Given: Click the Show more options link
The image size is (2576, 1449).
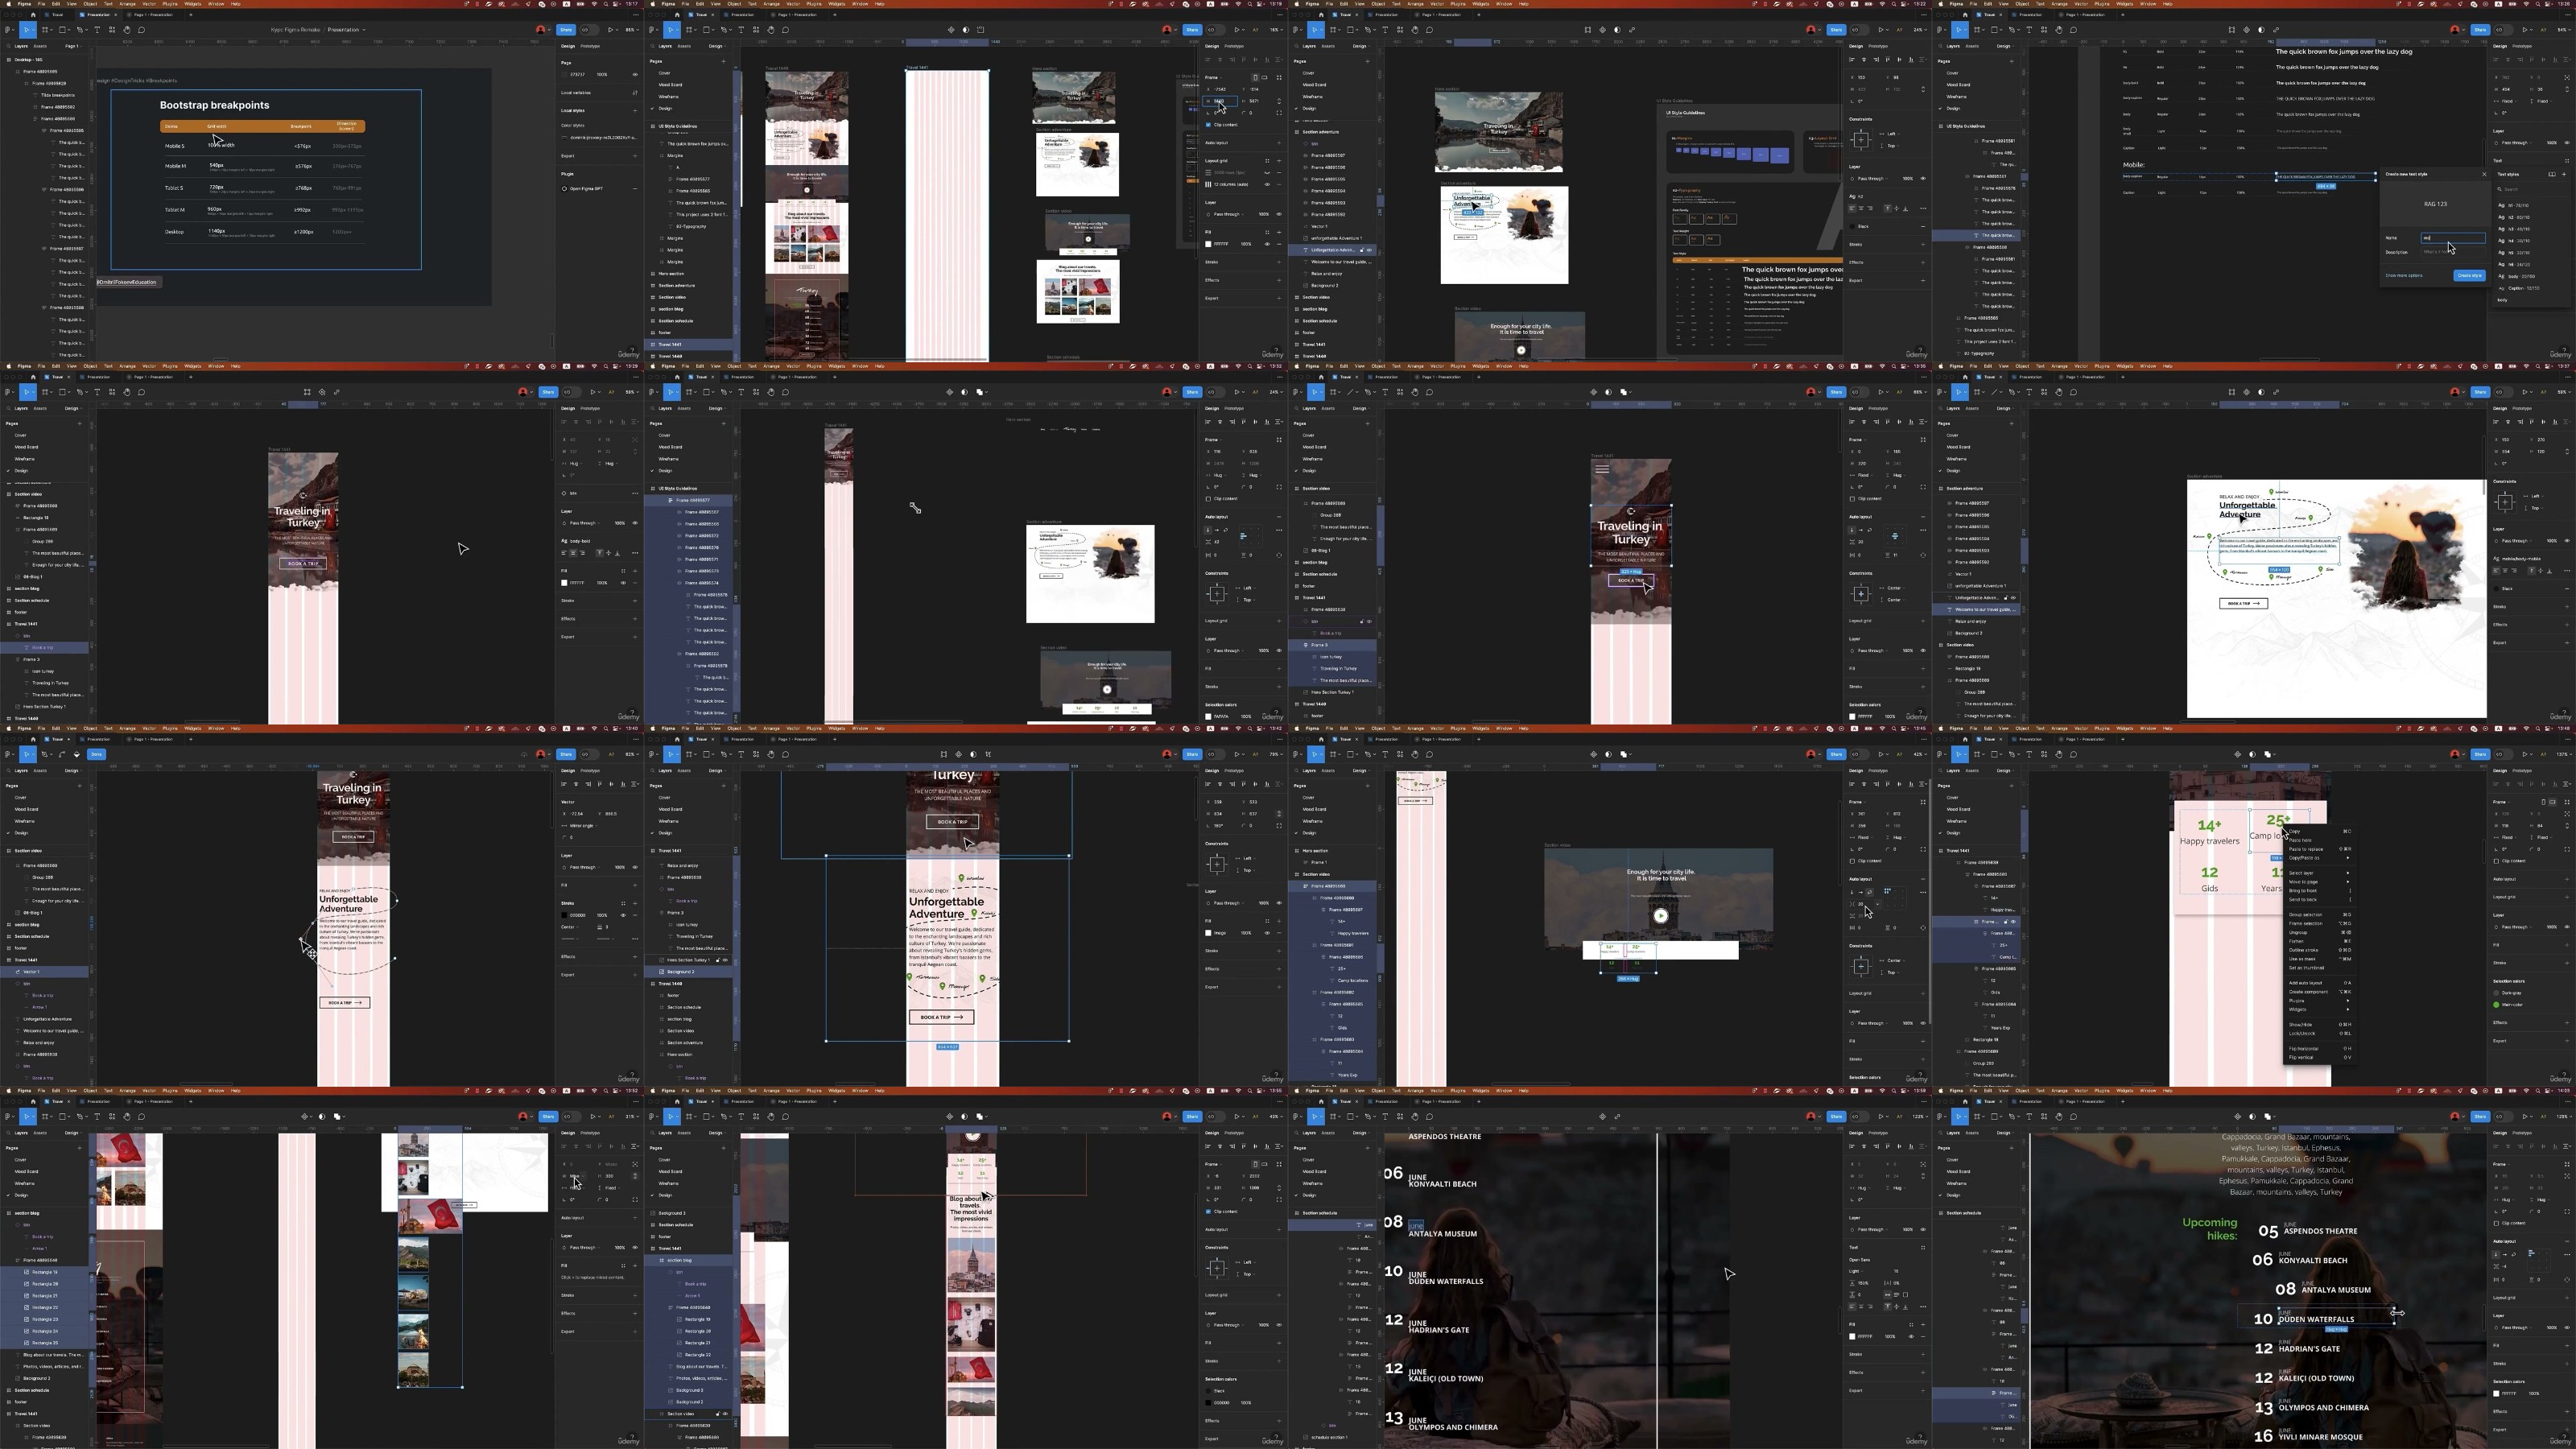Looking at the screenshot, I should point(2404,275).
